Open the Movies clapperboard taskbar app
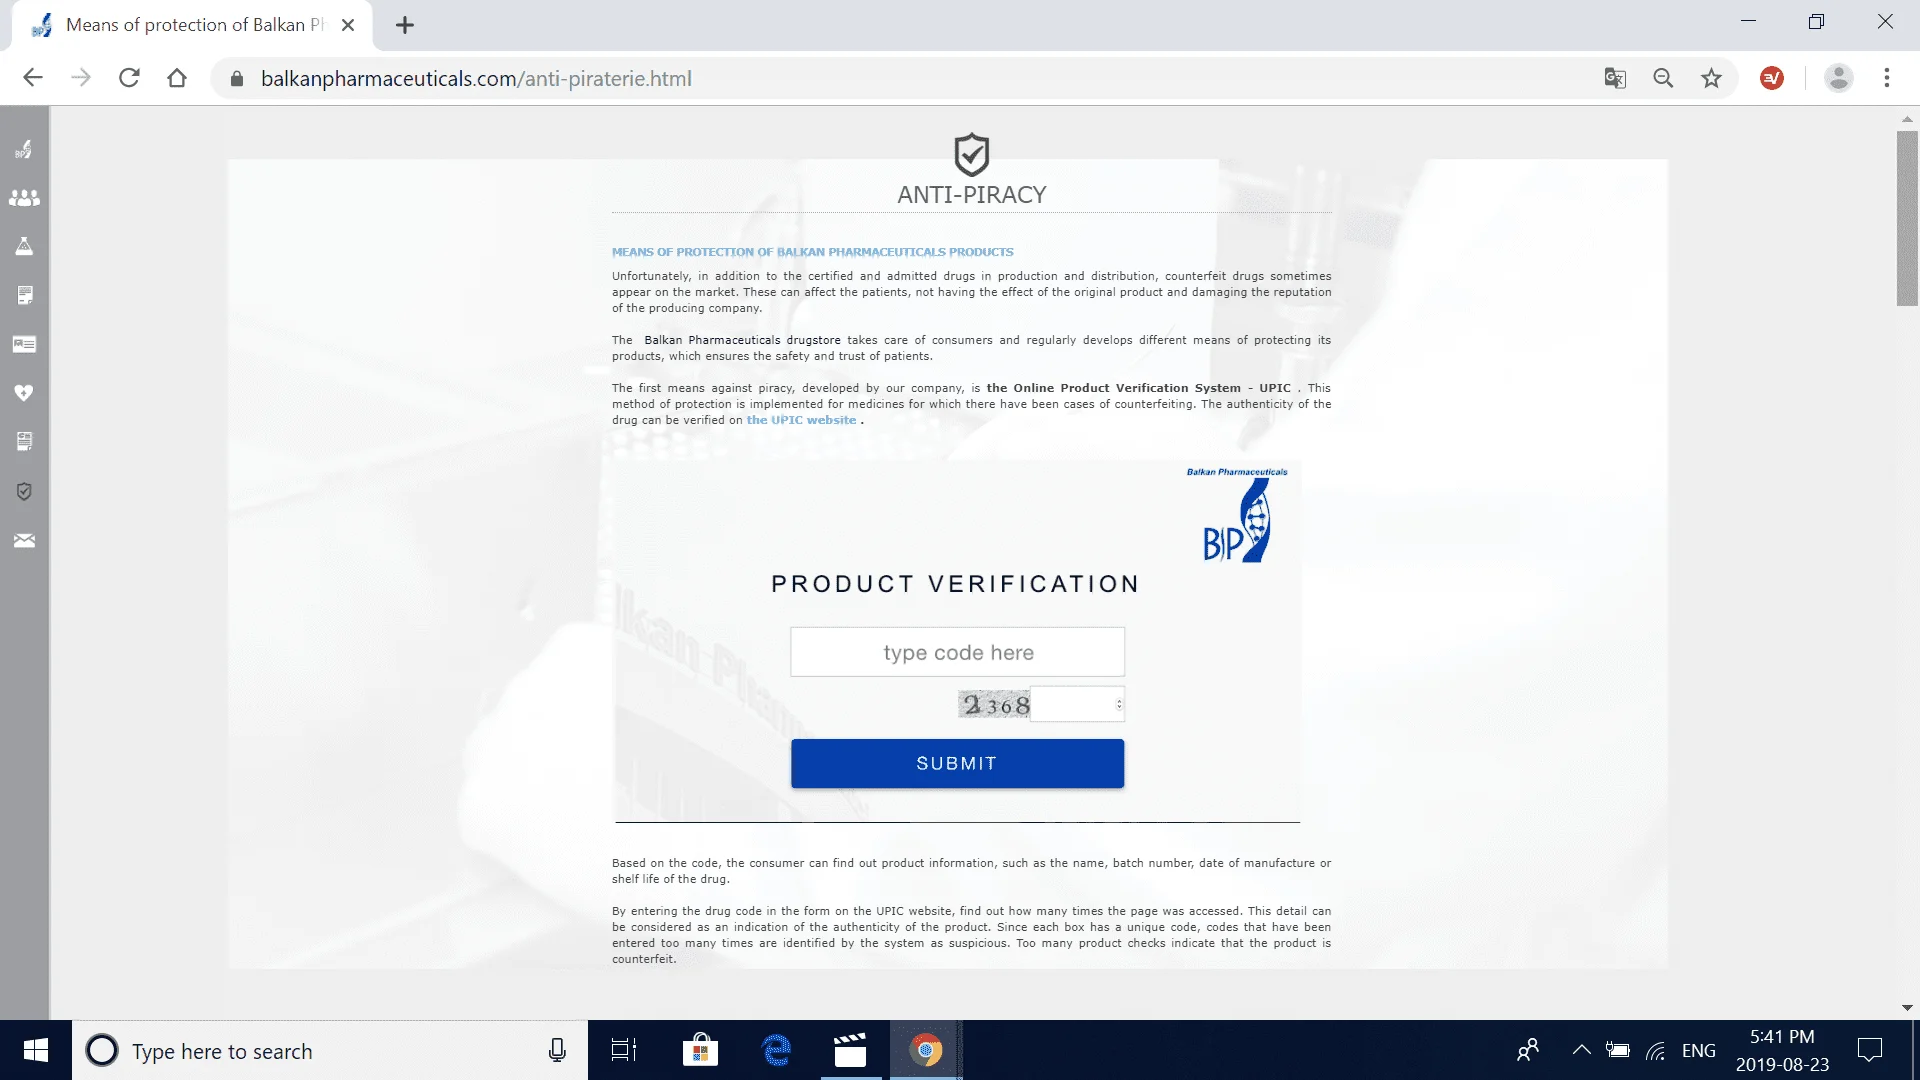Image resolution: width=1920 pixels, height=1080 pixels. click(850, 1050)
